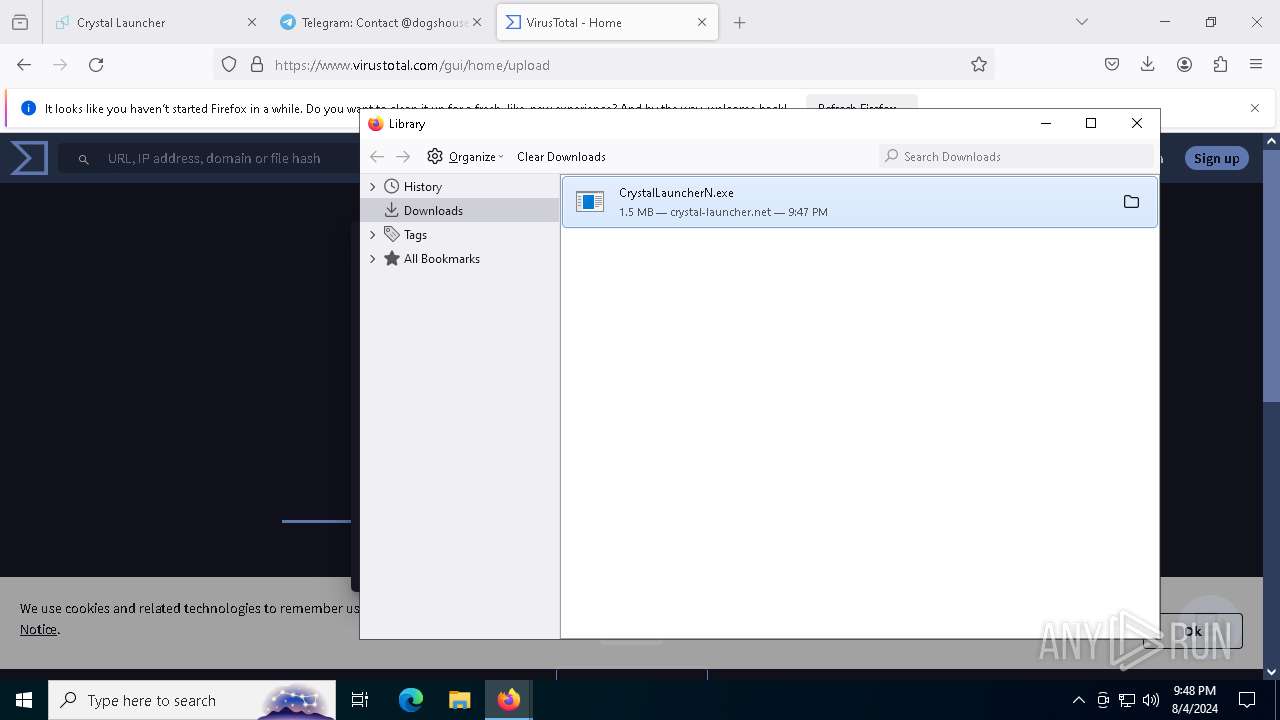Click CrystalLauncherN.exe file type icon

pyautogui.click(x=590, y=202)
